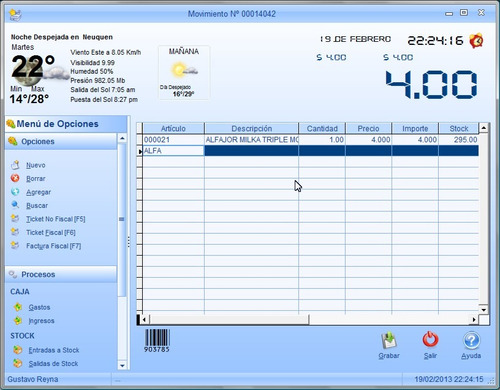Click the red Borrar delete icon
The width and height of the screenshot is (500, 390).
tap(15, 178)
